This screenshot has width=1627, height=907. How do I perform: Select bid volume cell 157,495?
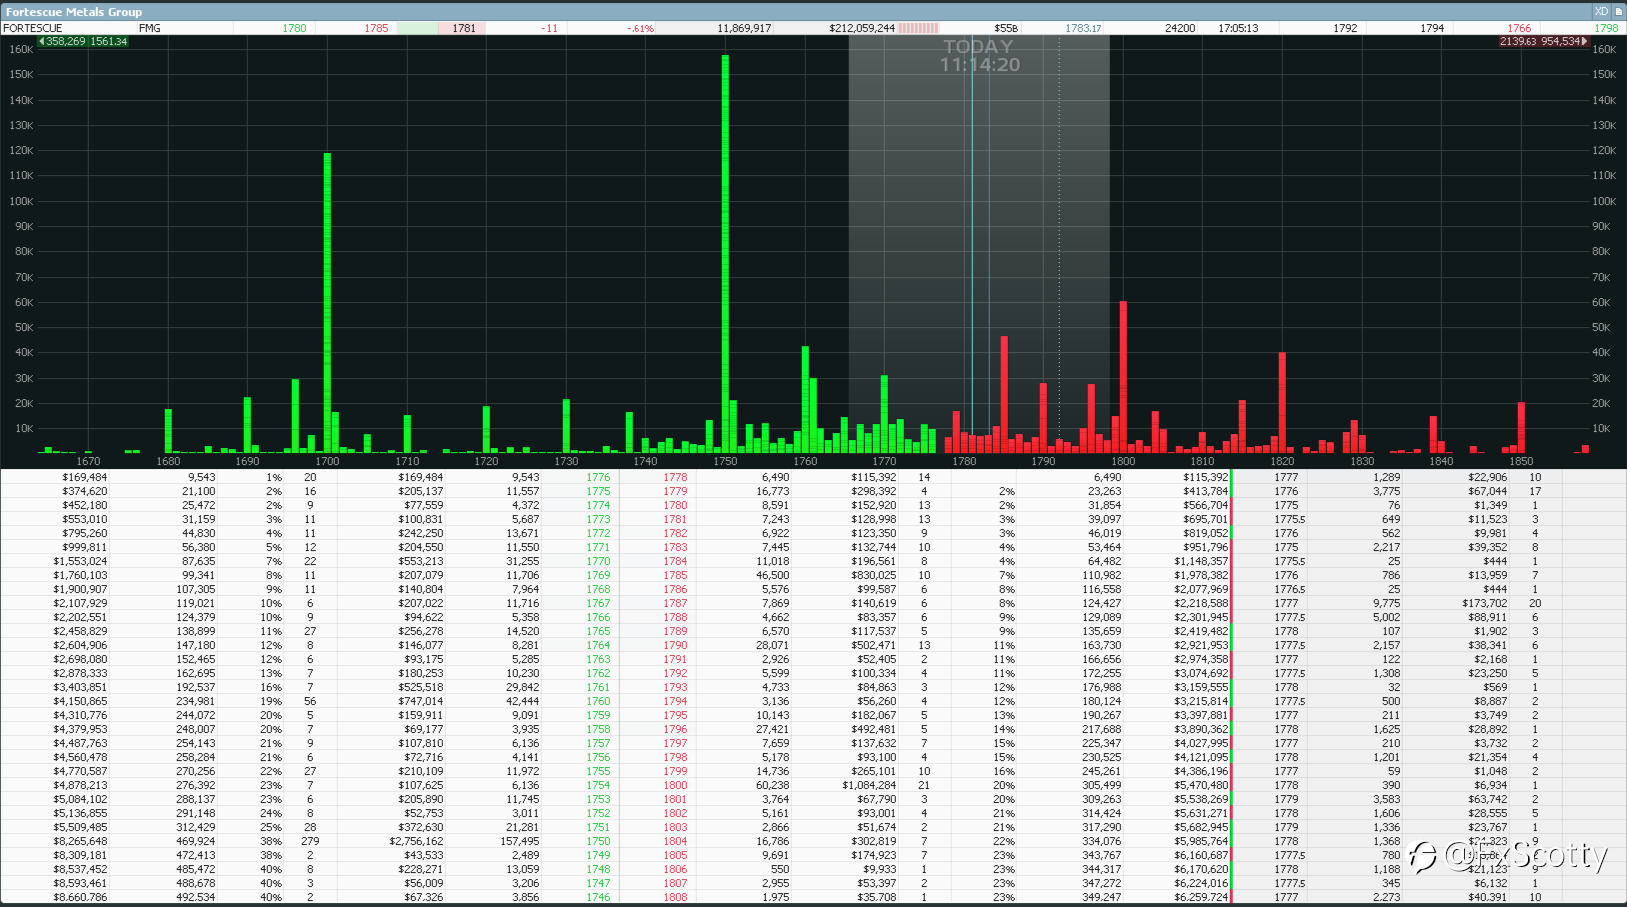tap(519, 841)
